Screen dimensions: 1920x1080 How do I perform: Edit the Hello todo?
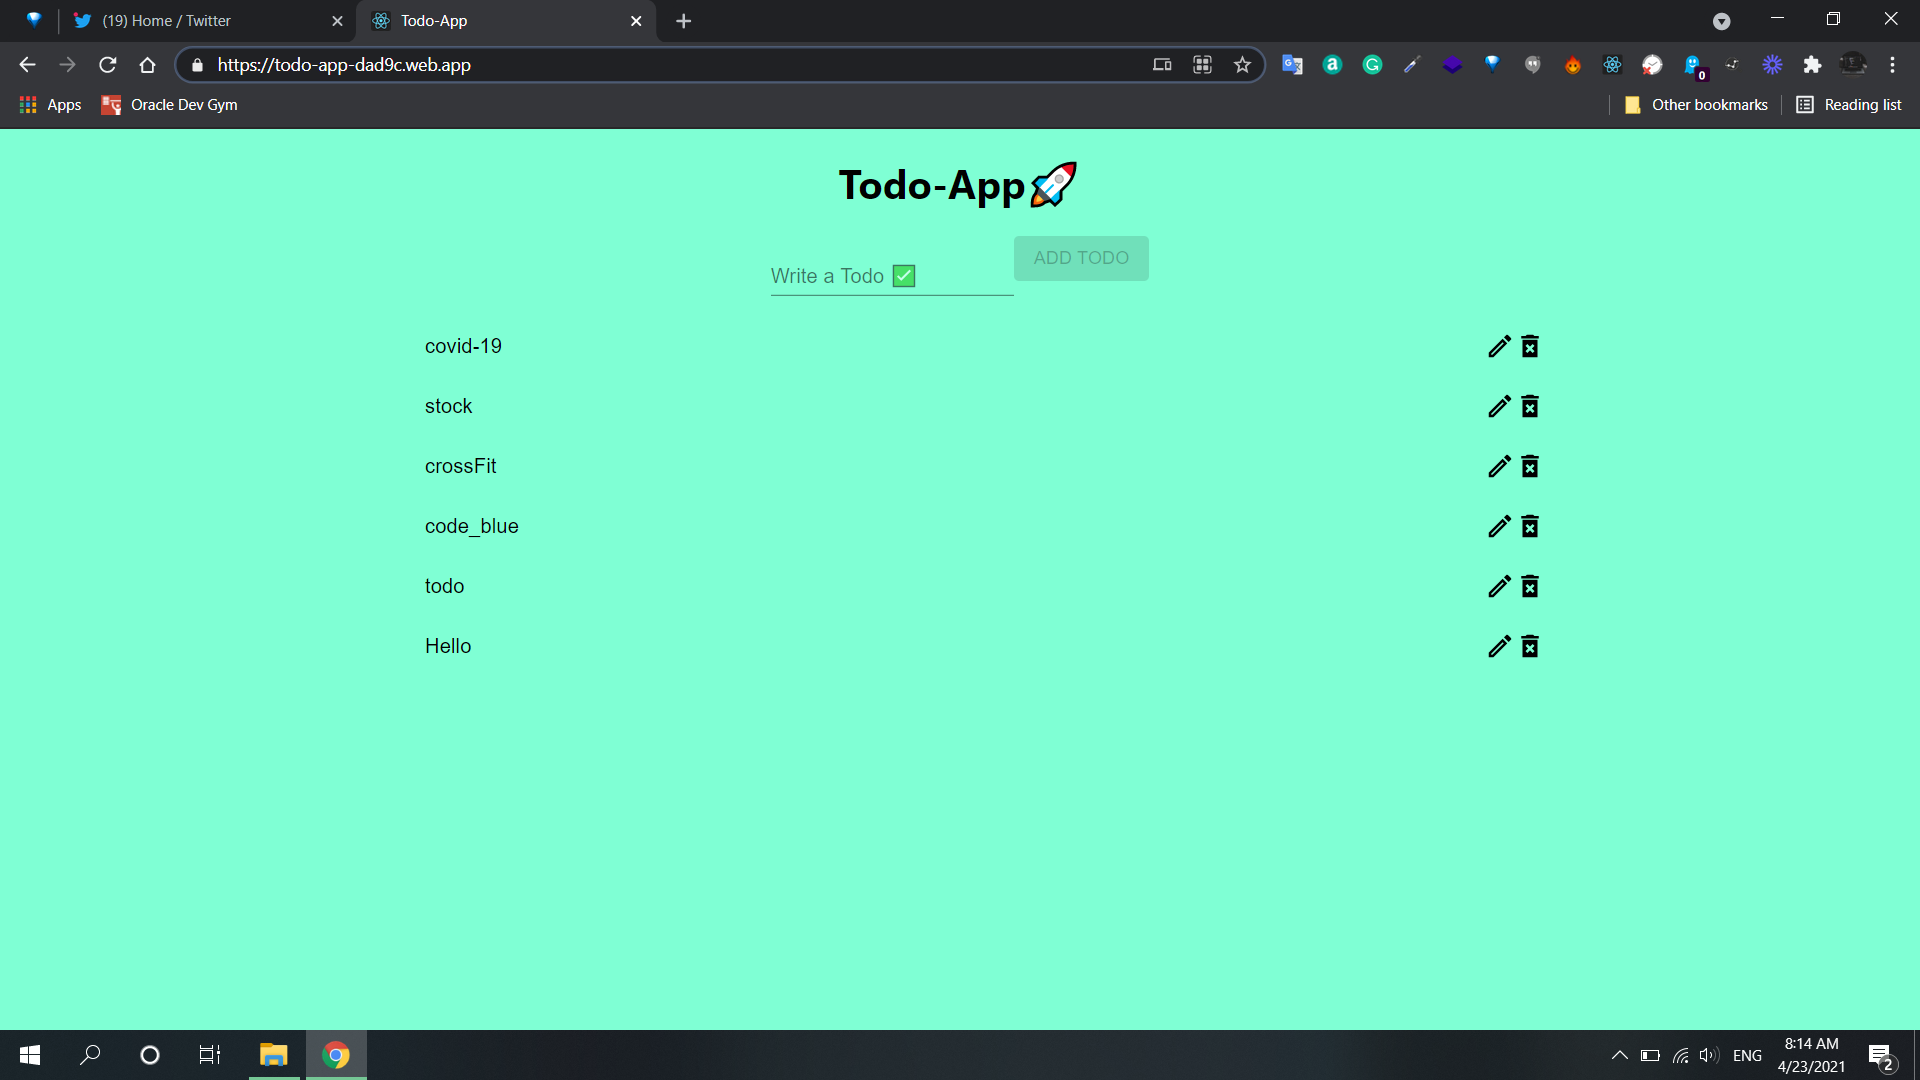(1498, 646)
